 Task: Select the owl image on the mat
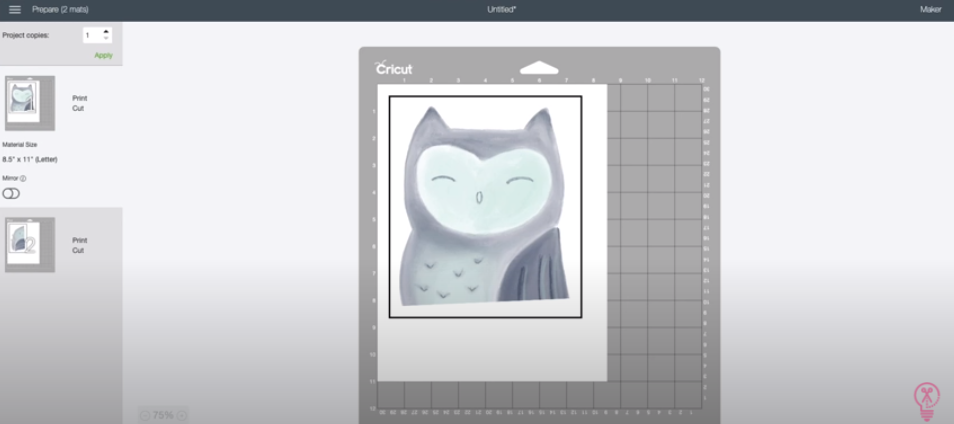click(486, 206)
